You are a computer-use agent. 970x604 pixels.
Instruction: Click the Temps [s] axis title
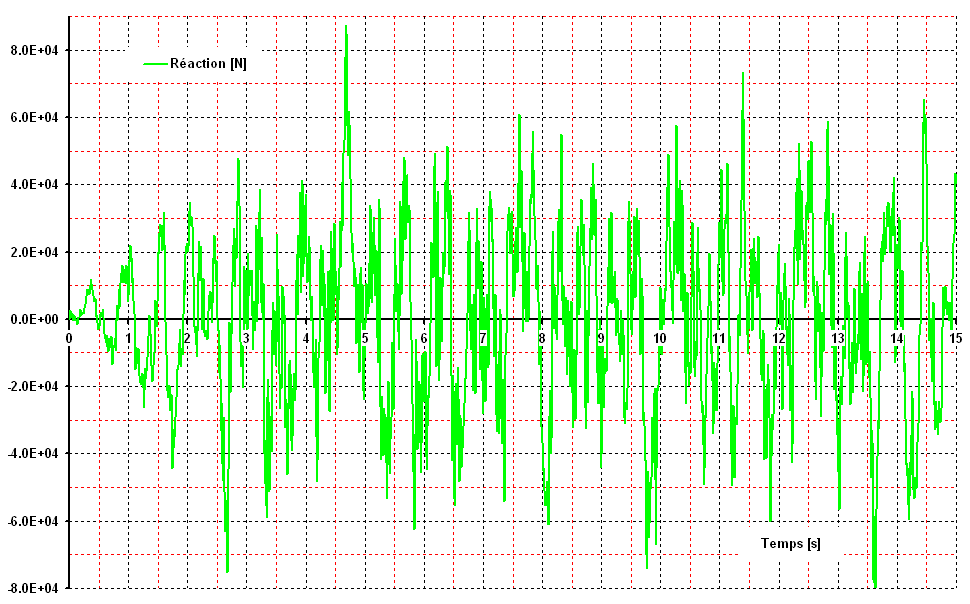pos(790,544)
